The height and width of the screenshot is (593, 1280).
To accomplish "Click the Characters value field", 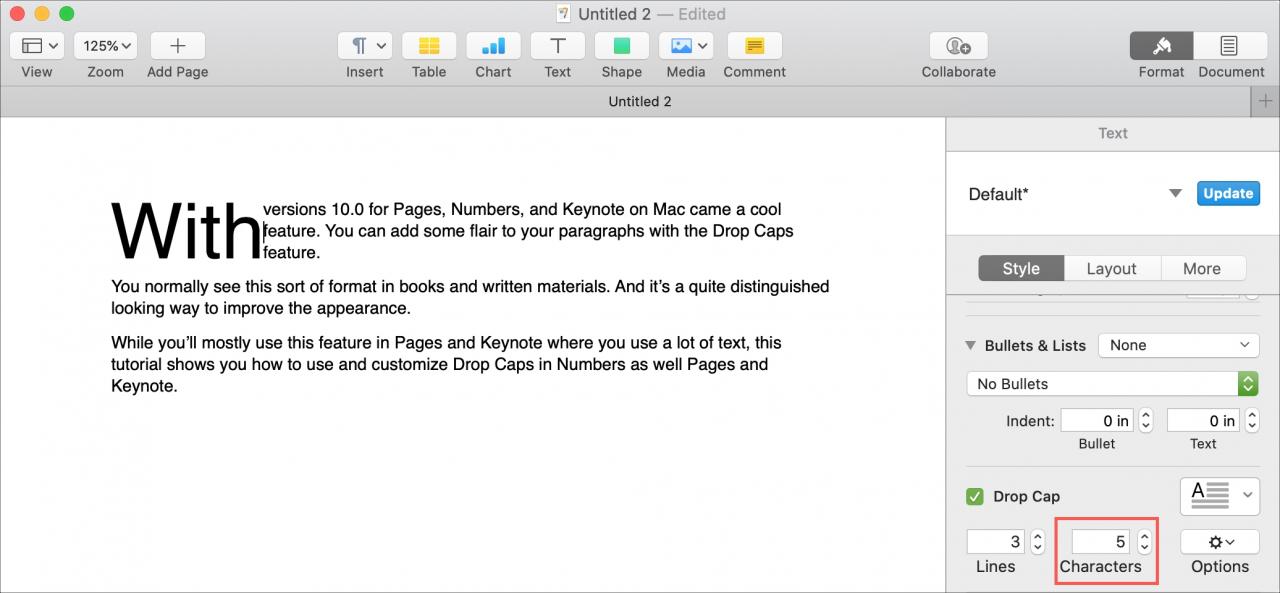I will click(1101, 542).
